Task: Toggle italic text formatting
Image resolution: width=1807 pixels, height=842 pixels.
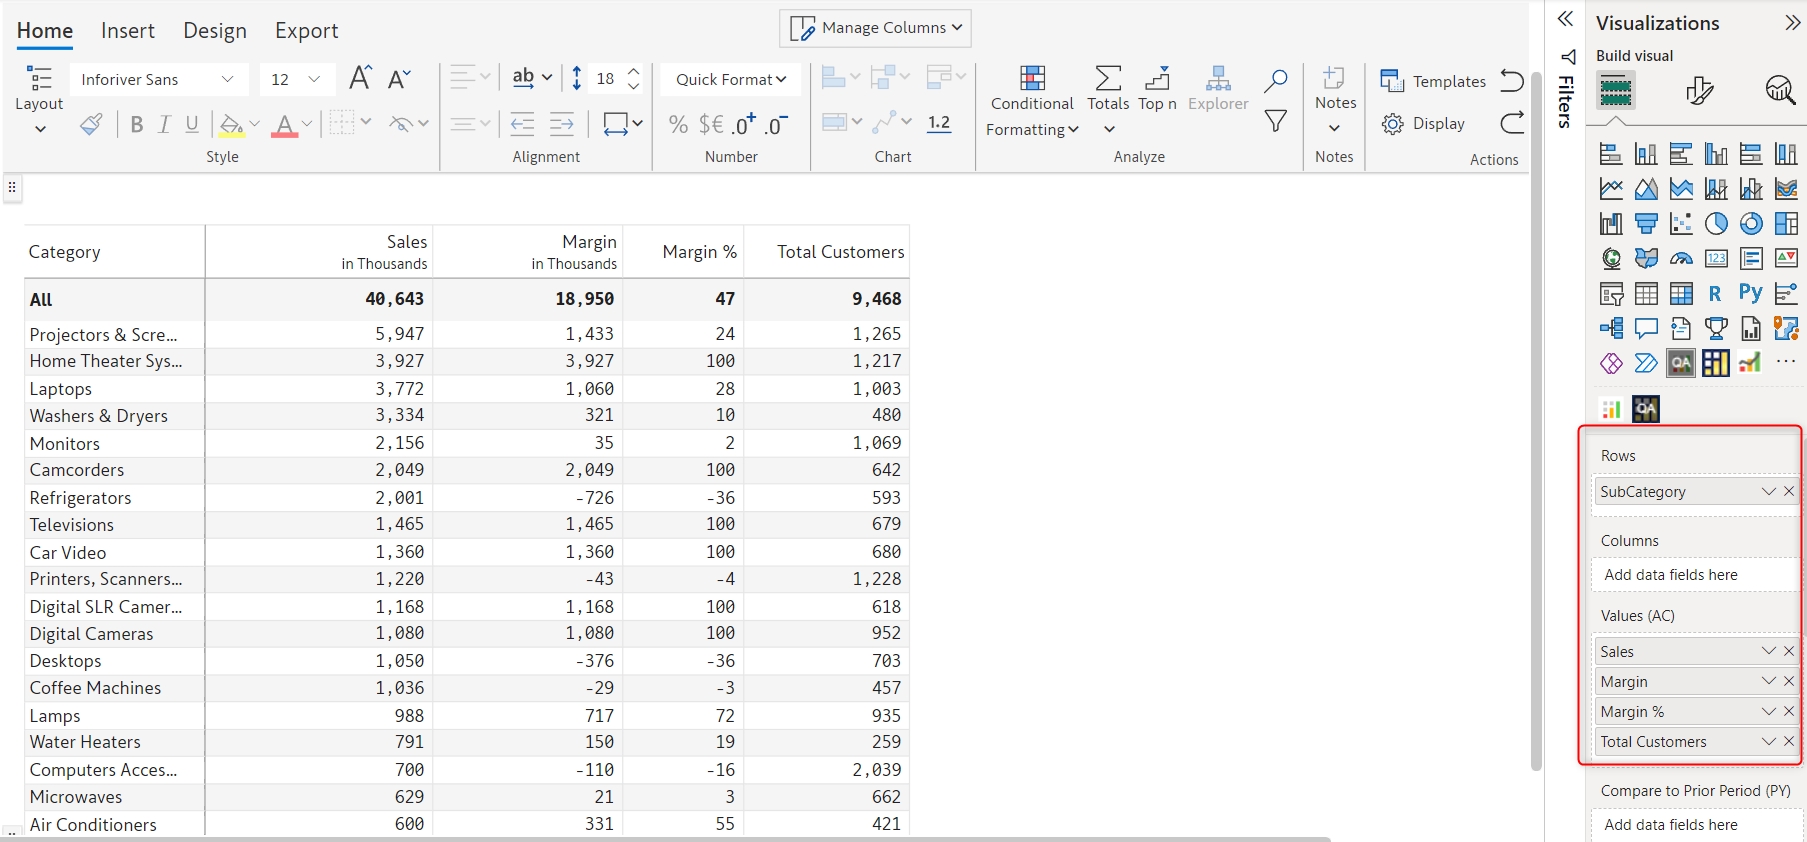Action: coord(164,124)
